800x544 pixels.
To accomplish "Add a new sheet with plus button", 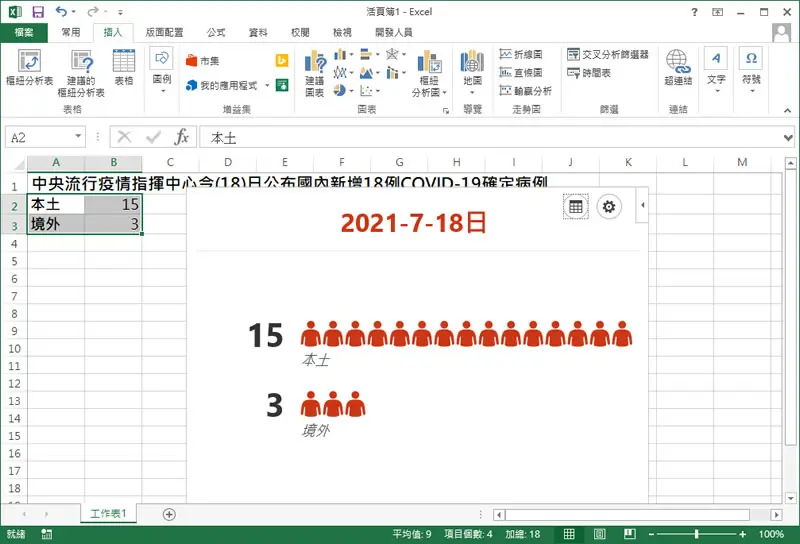I will click(x=169, y=514).
